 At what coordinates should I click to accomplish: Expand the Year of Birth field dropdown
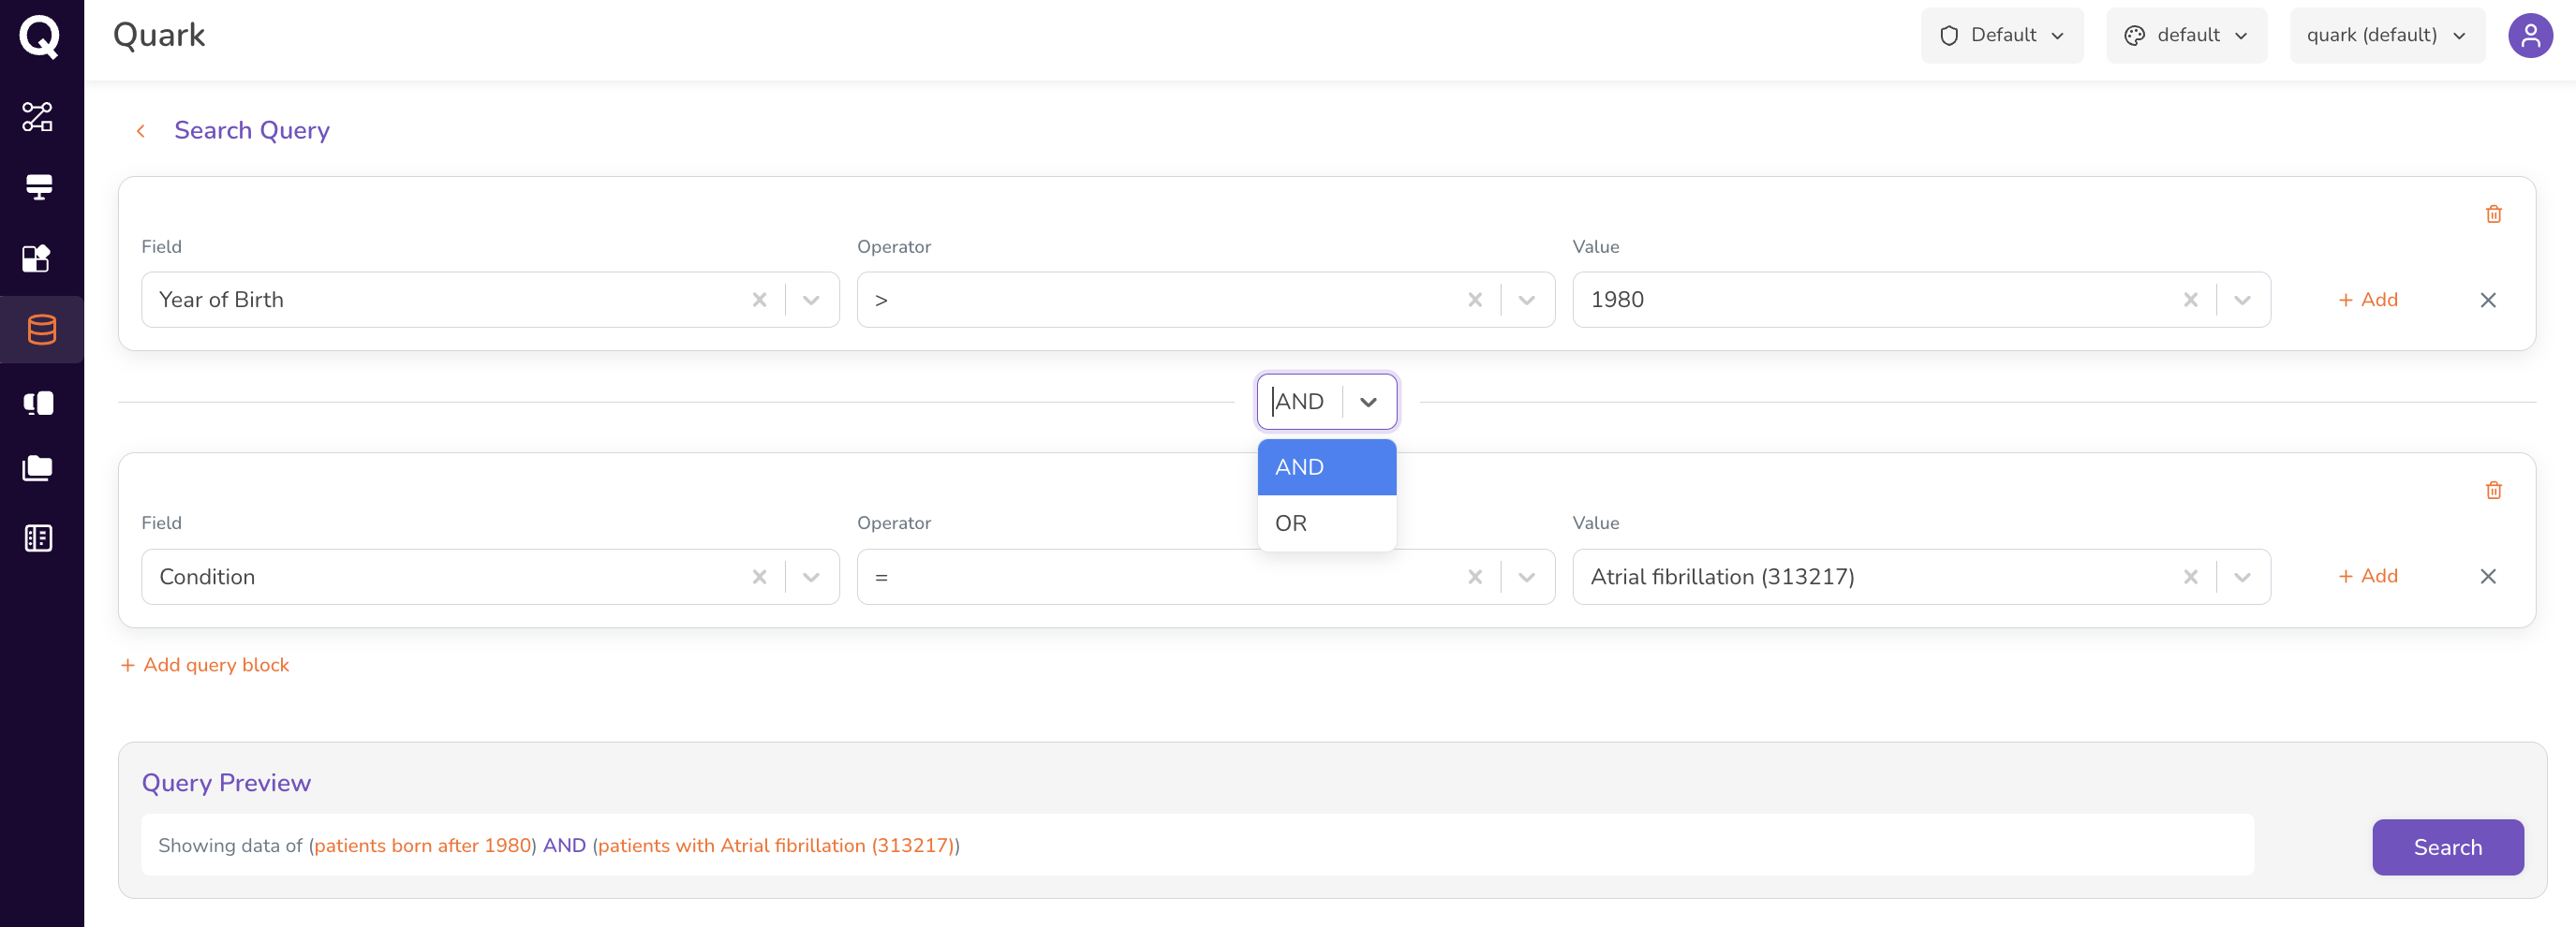click(x=811, y=300)
